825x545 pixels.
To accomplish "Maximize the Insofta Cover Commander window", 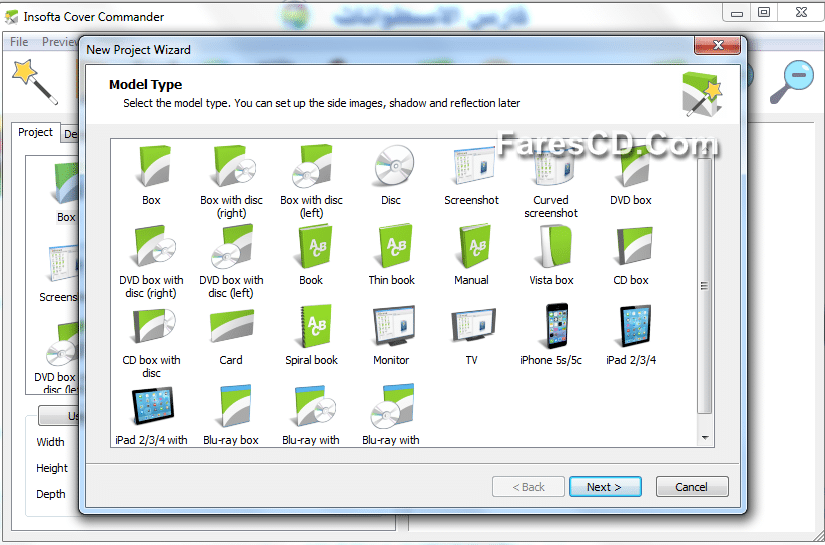I will [764, 12].
